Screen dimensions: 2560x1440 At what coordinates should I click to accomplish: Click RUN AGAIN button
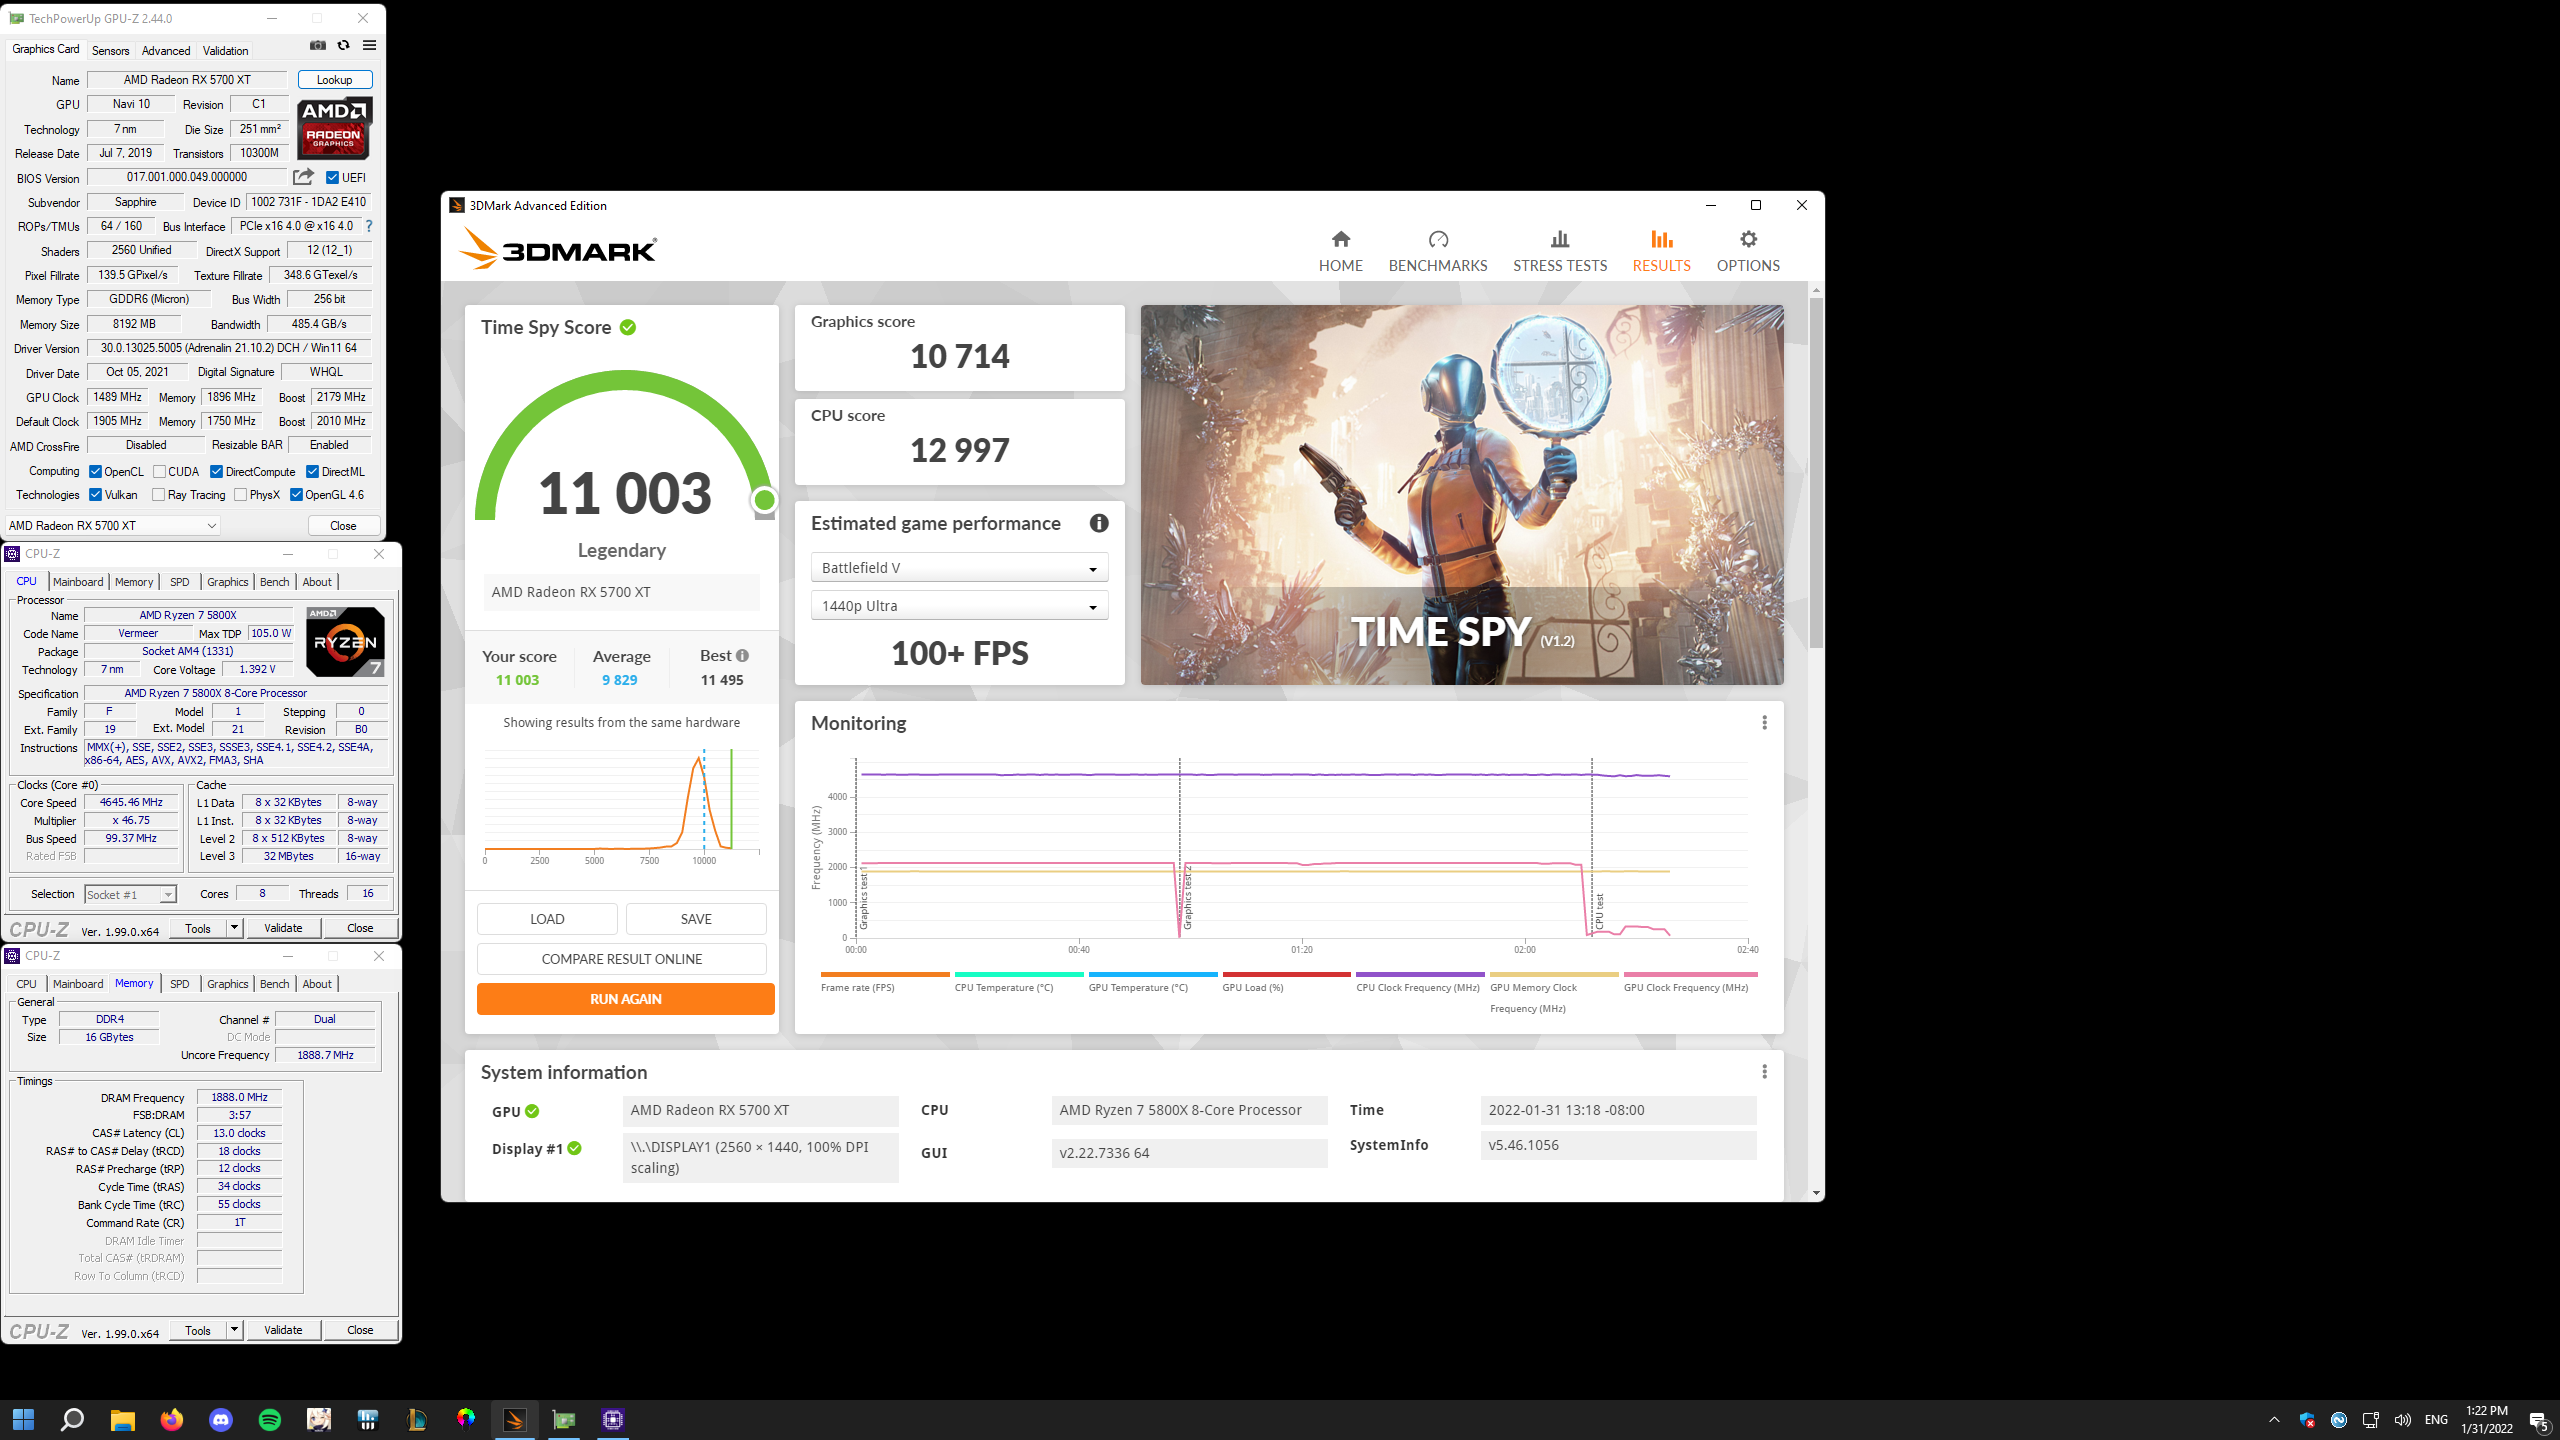coord(626,999)
